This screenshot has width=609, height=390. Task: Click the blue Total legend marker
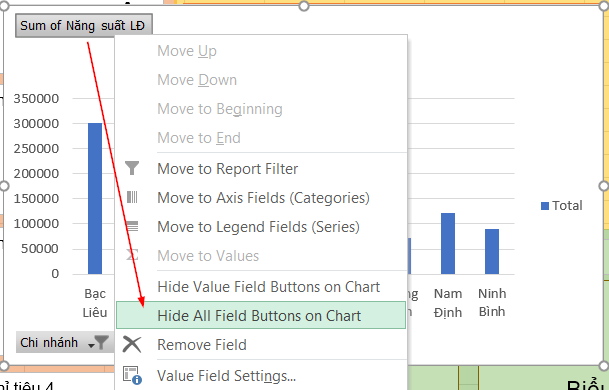545,206
